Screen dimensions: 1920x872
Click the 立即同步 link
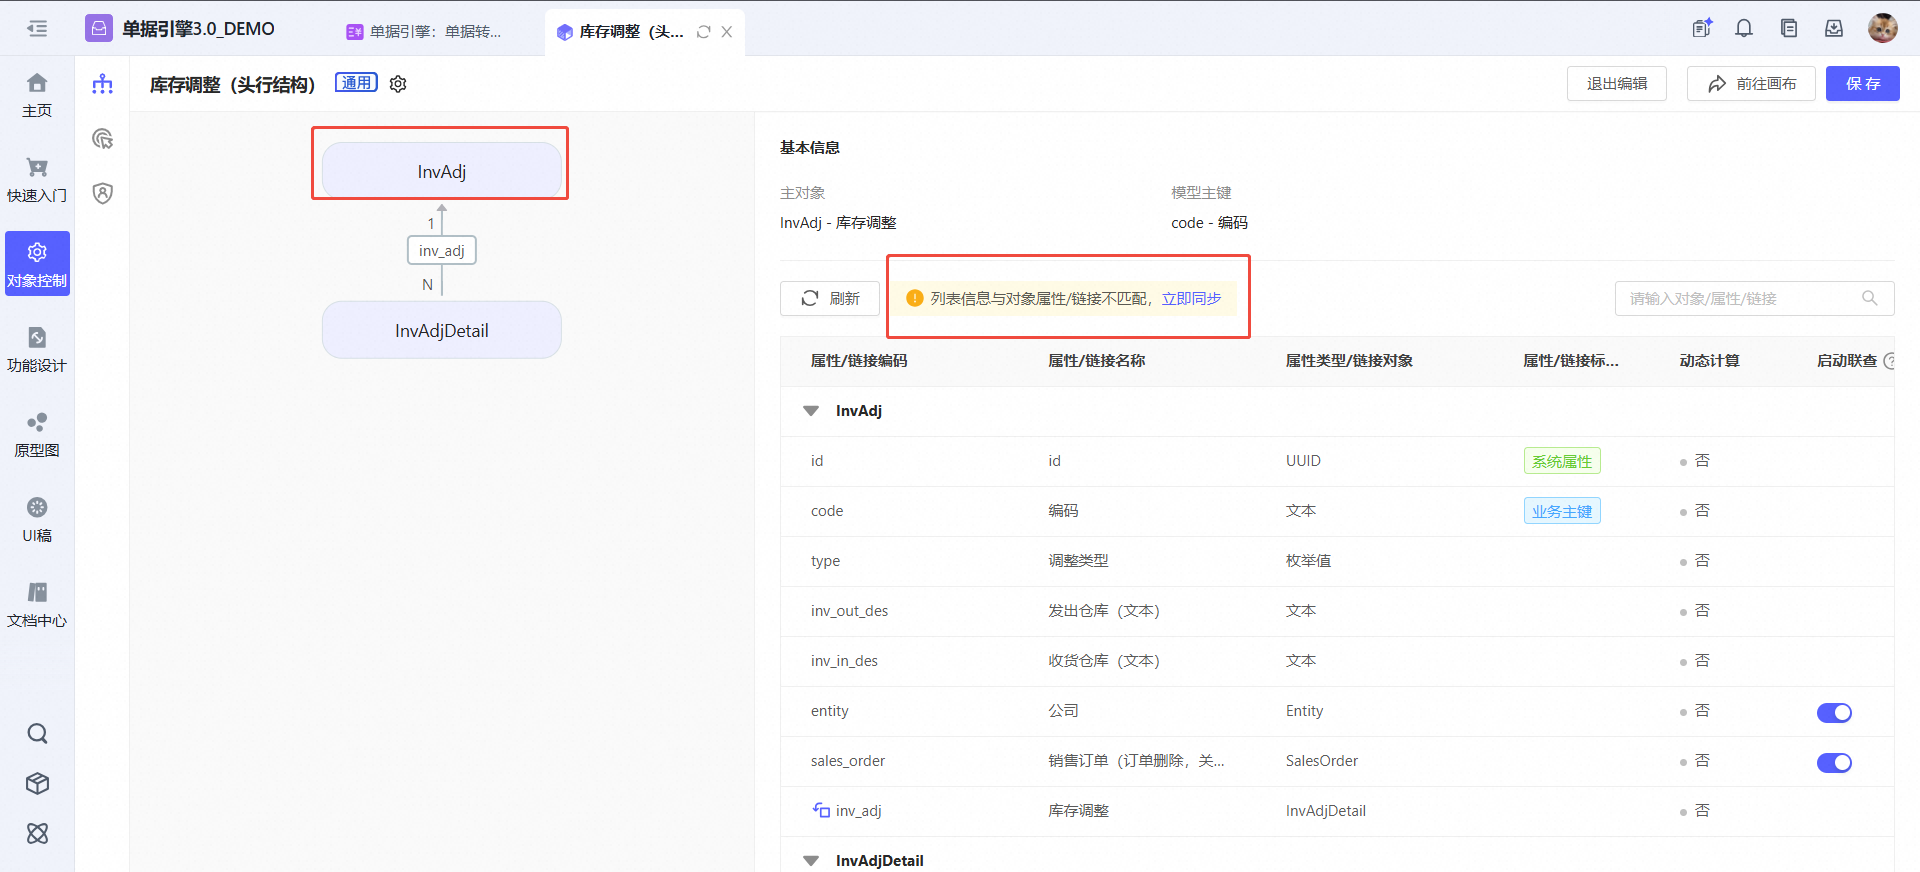tap(1191, 299)
